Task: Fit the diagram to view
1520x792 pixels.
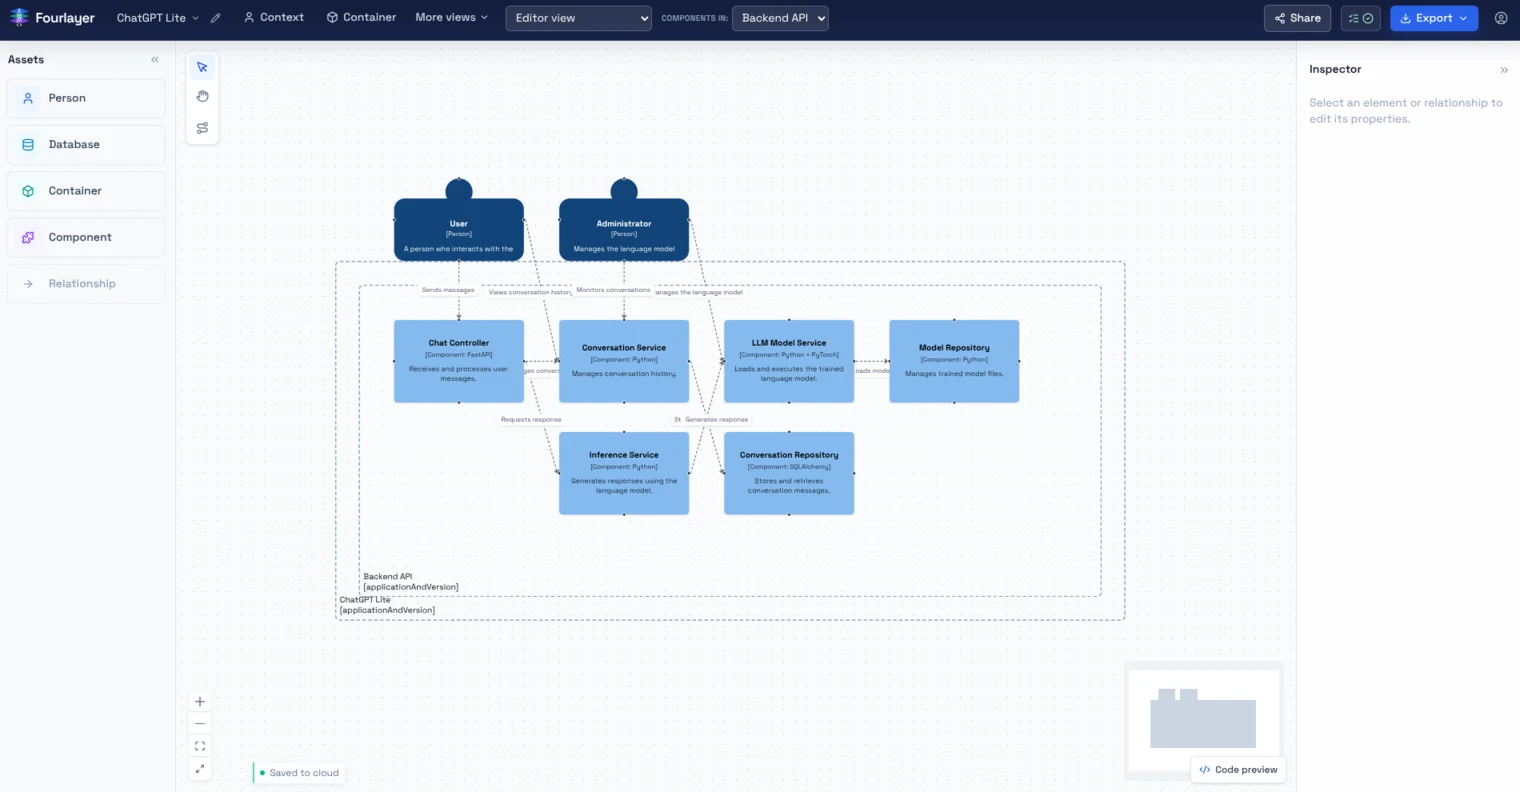Action: 200,746
